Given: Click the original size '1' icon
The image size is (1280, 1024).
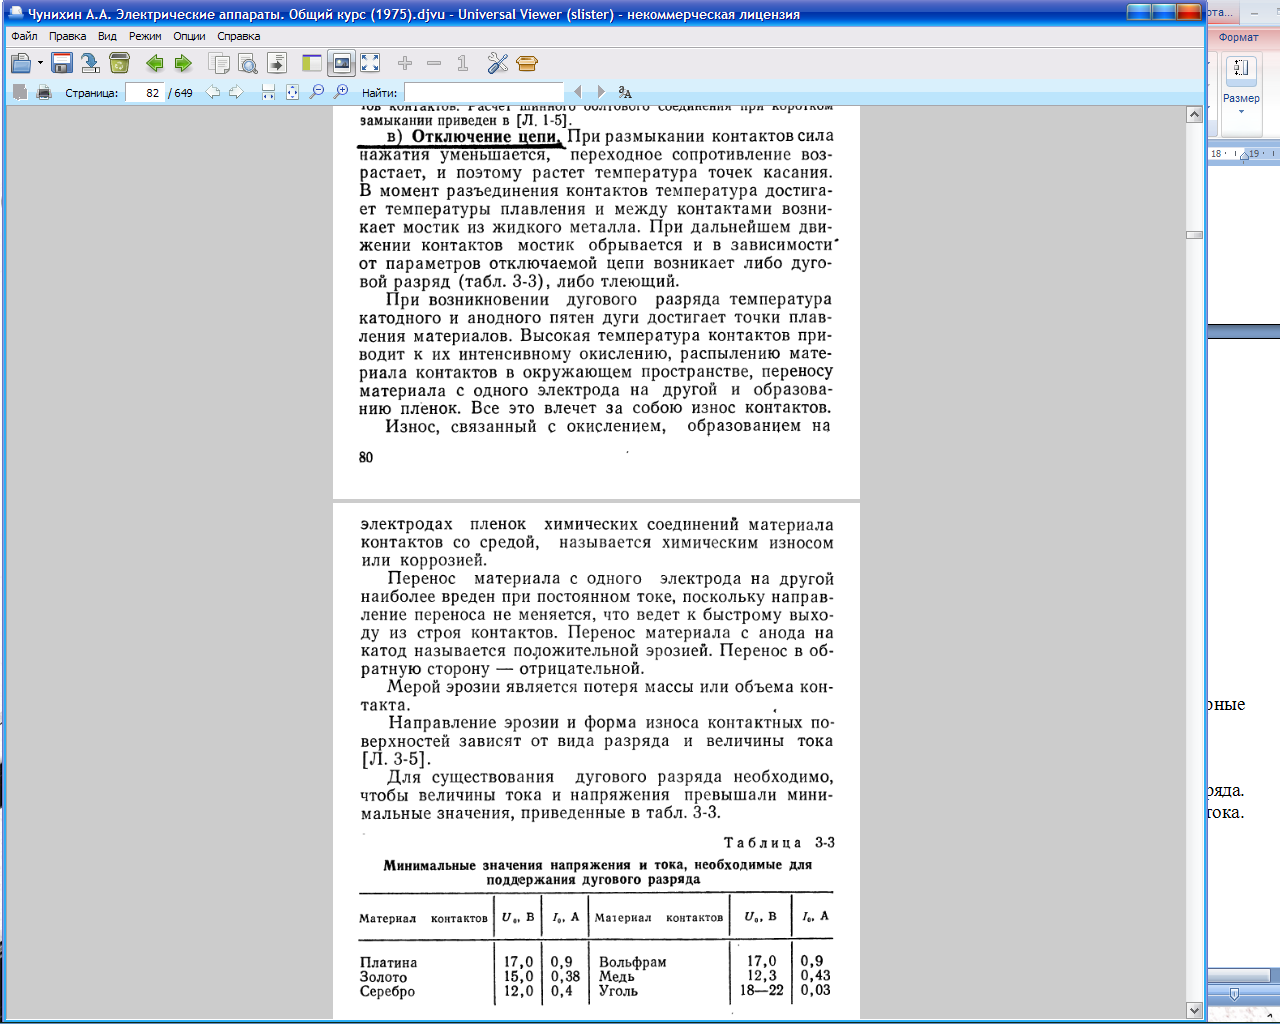Looking at the screenshot, I should click(462, 63).
